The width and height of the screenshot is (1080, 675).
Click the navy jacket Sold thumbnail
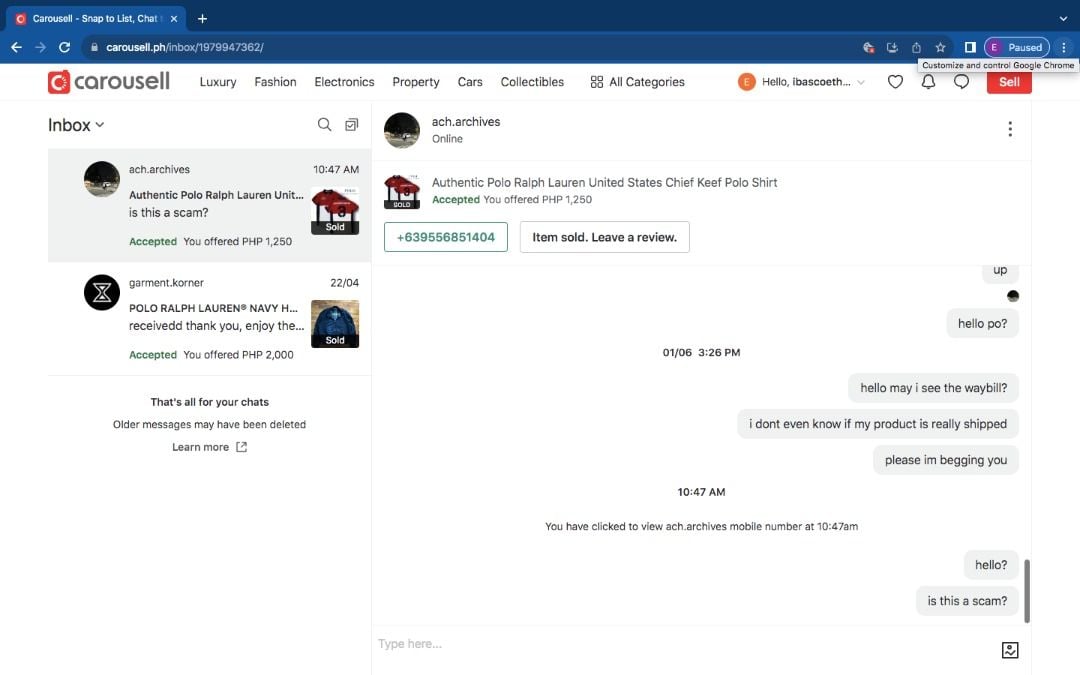pyautogui.click(x=335, y=324)
